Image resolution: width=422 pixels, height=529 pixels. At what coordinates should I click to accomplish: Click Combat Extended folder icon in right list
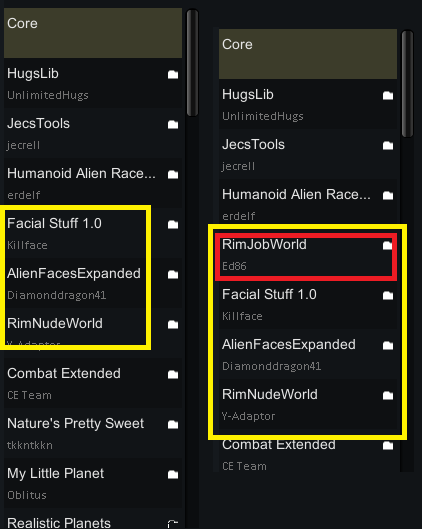[x=388, y=445]
